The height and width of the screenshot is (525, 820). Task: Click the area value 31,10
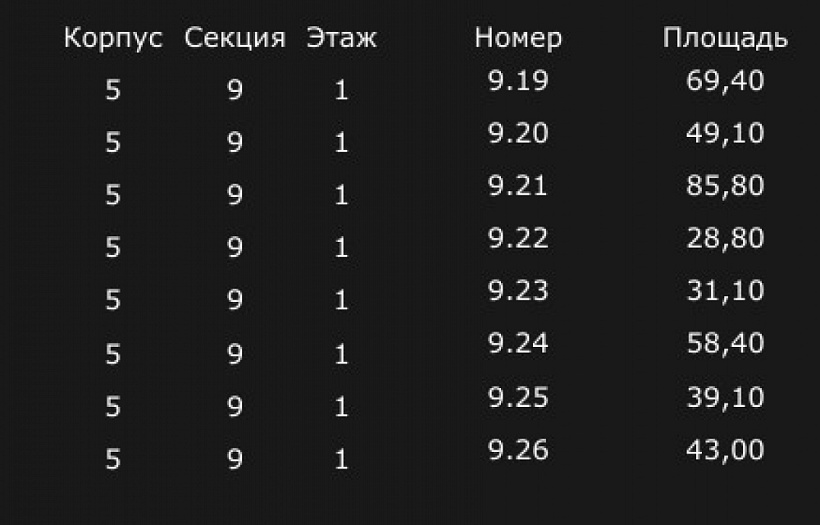tap(725, 291)
